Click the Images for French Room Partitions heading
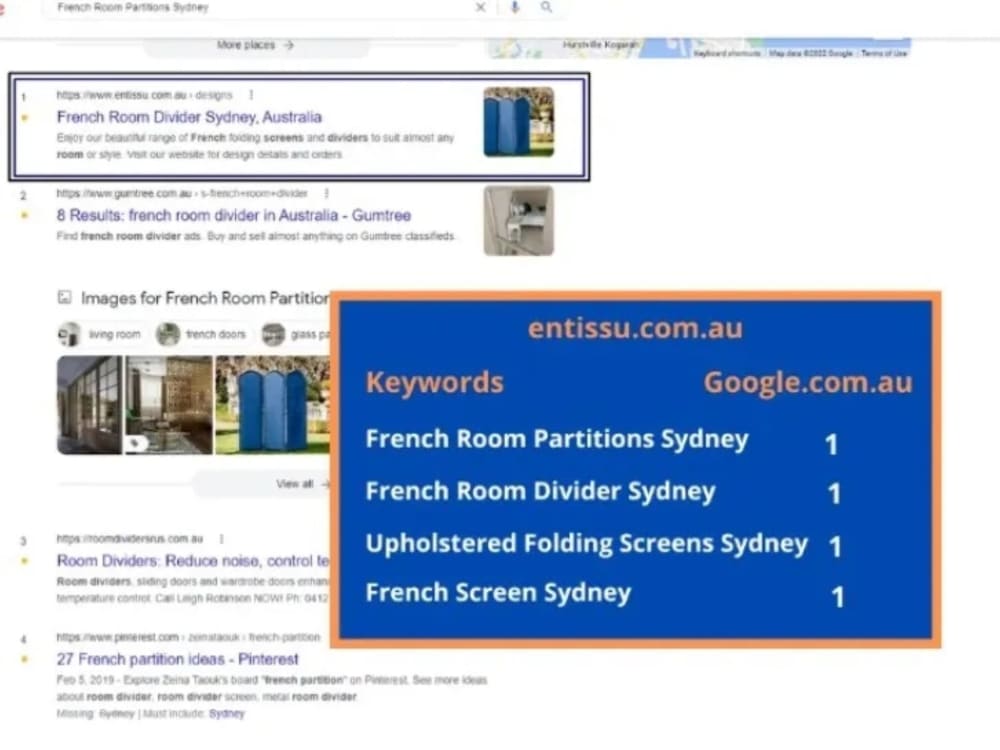This screenshot has width=1000, height=750. click(x=205, y=298)
